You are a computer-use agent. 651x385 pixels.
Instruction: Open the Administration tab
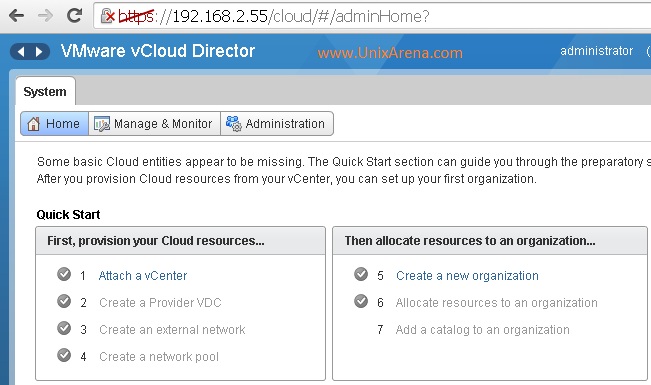click(277, 123)
